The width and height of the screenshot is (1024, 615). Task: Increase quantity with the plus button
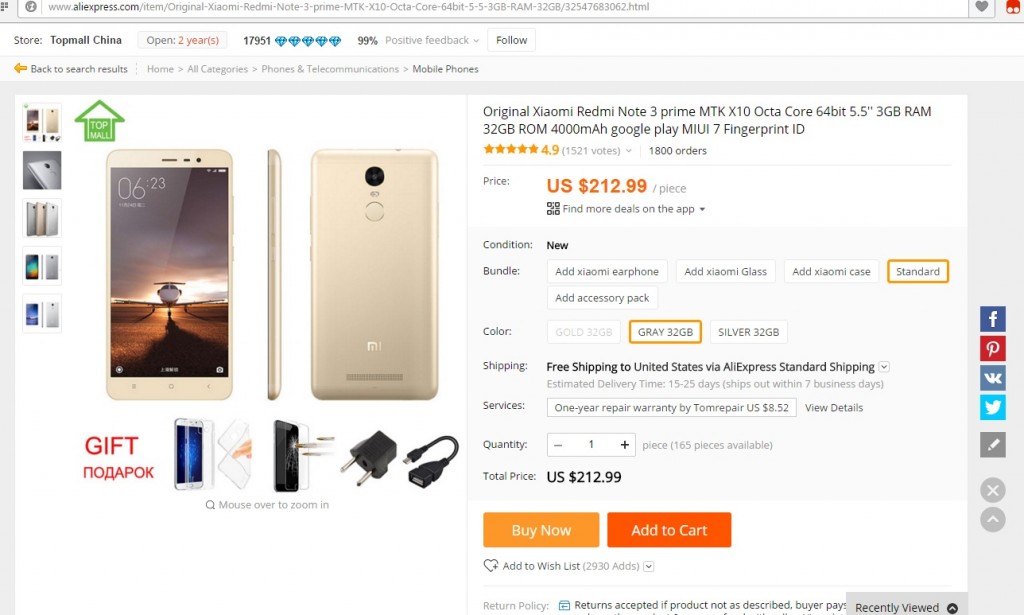[625, 444]
